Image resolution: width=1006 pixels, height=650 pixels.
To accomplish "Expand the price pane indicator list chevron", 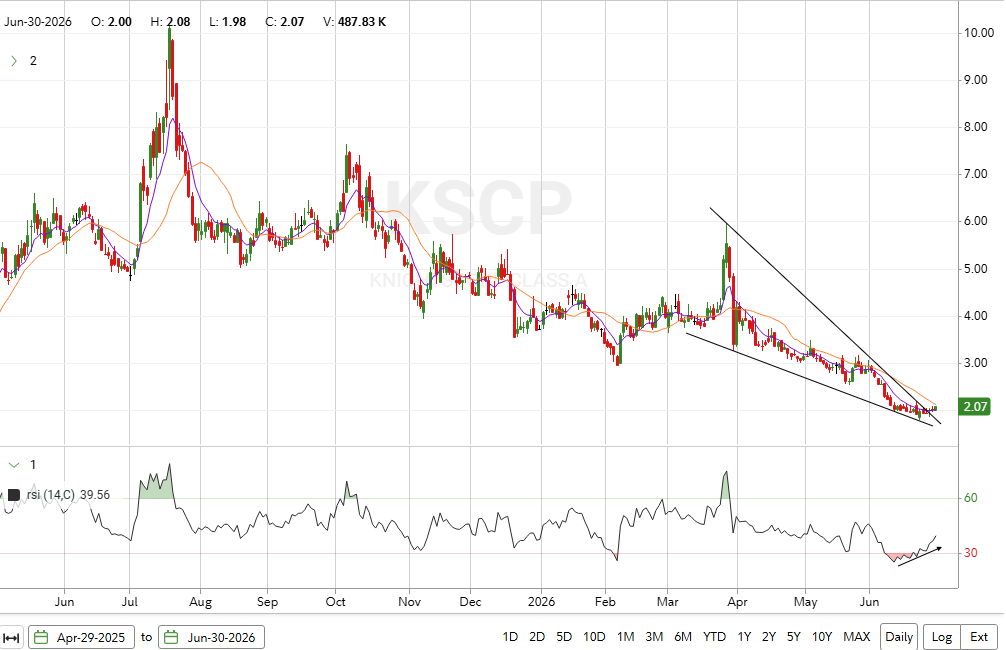I will pos(13,61).
